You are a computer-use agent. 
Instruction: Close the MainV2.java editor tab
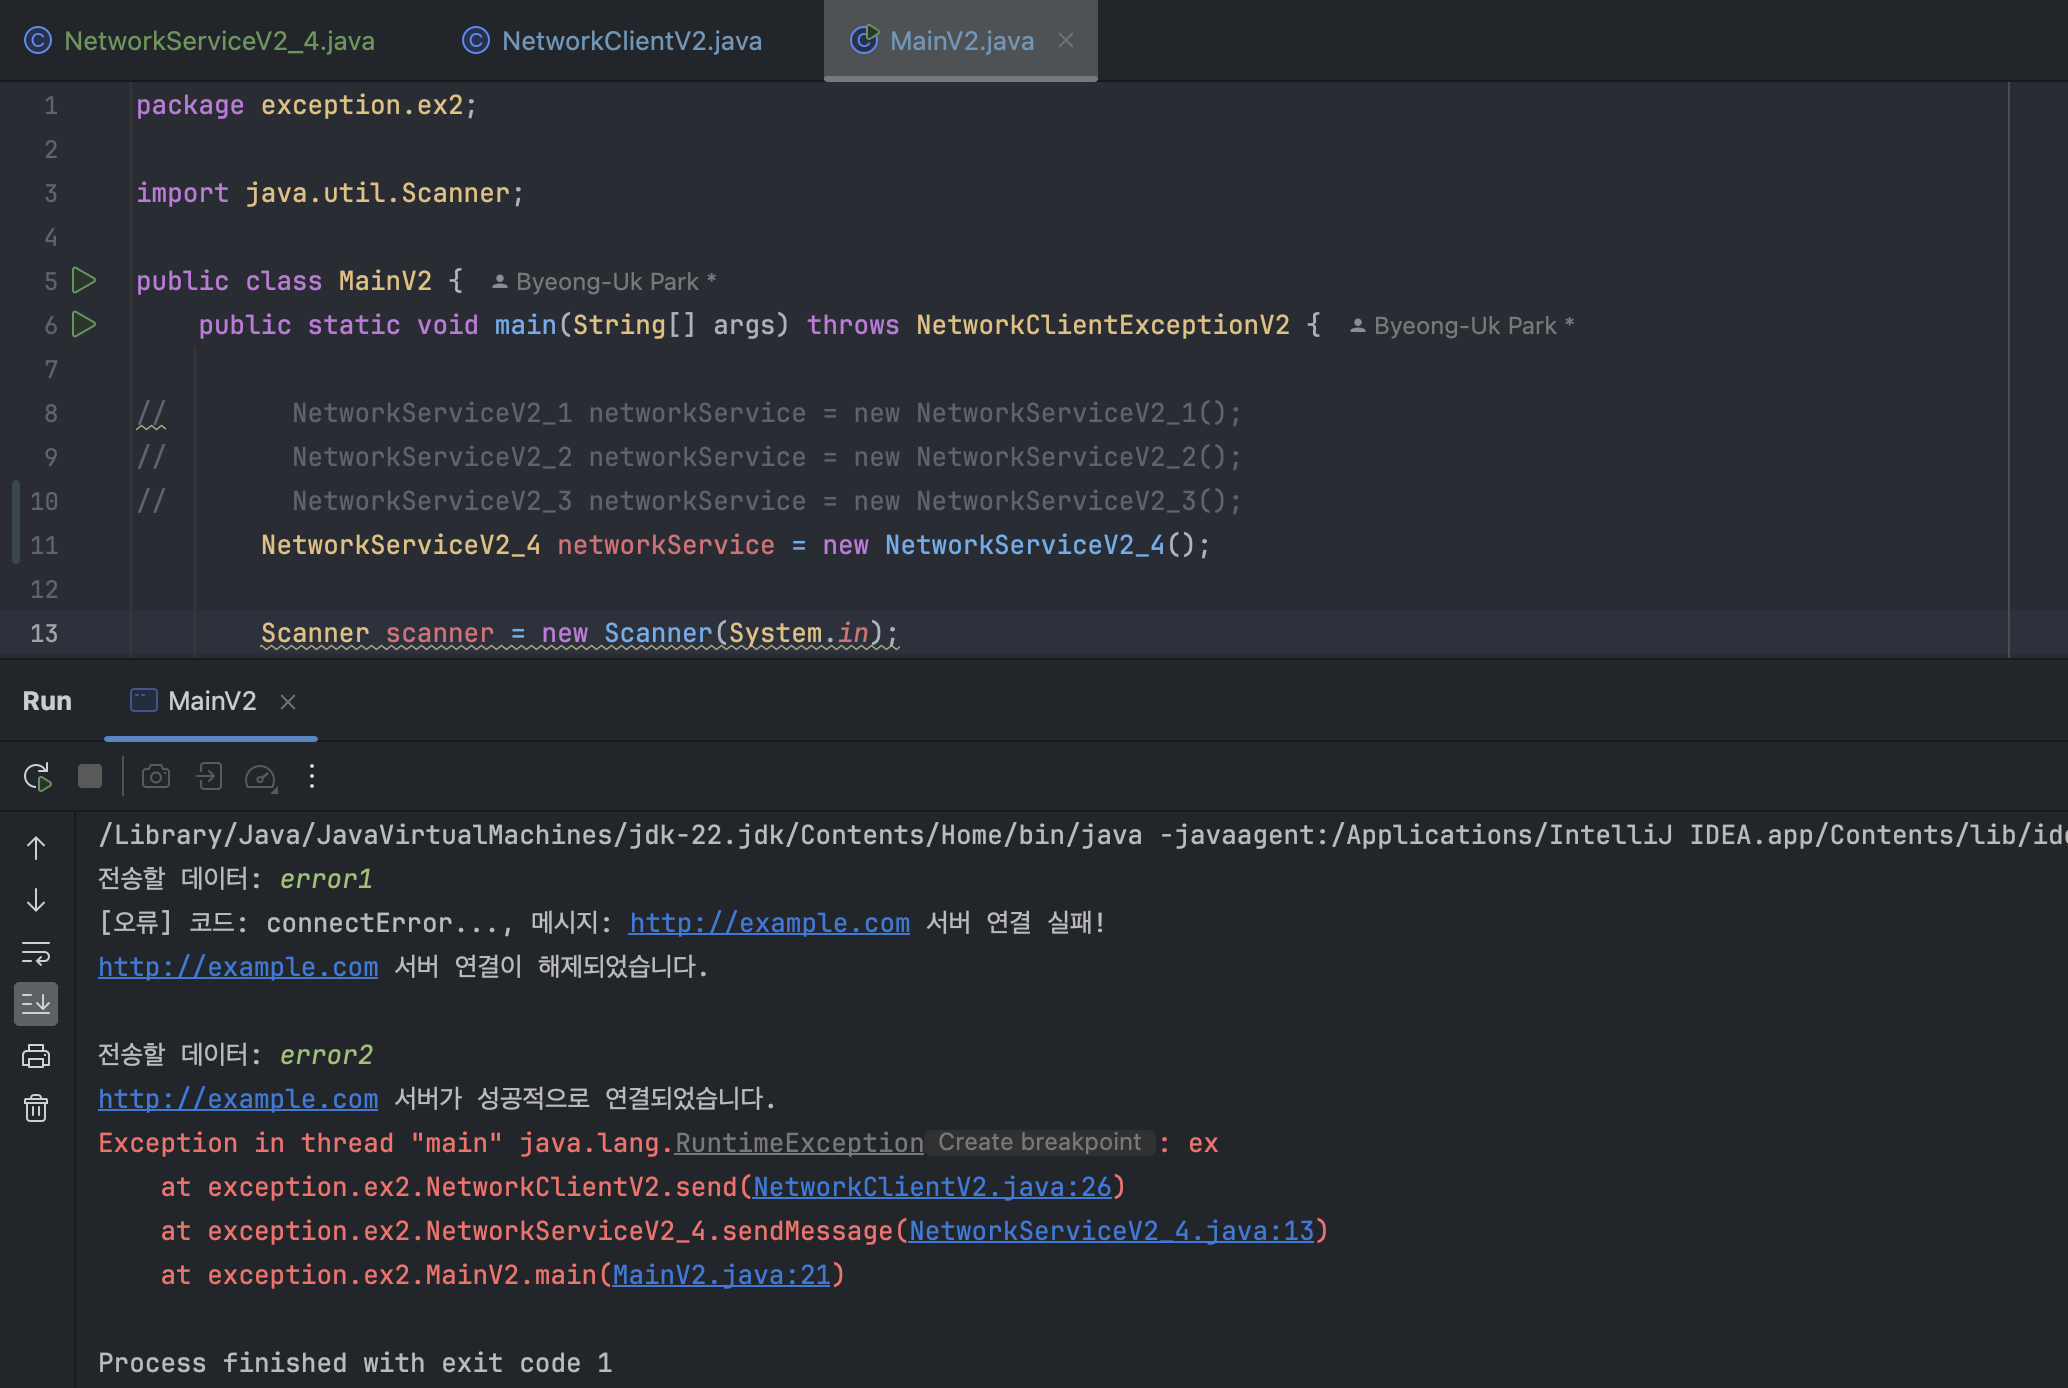pos(1066,41)
